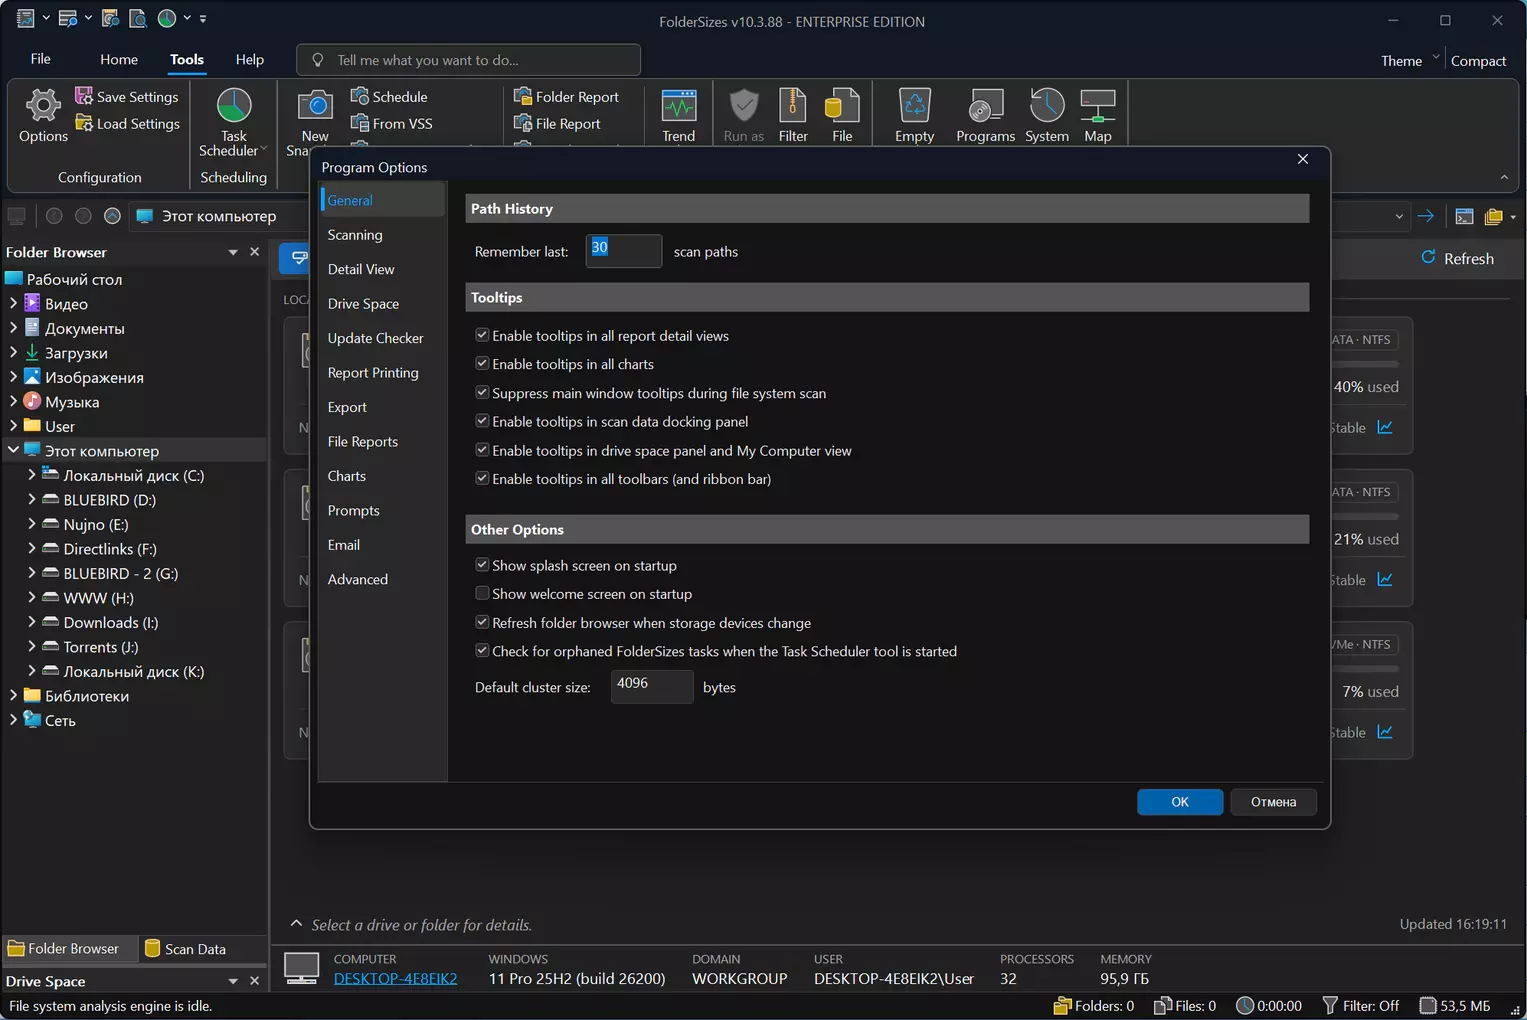Focus the Remember last scan paths field
Screen dimensions: 1527x1020
pyautogui.click(x=623, y=251)
